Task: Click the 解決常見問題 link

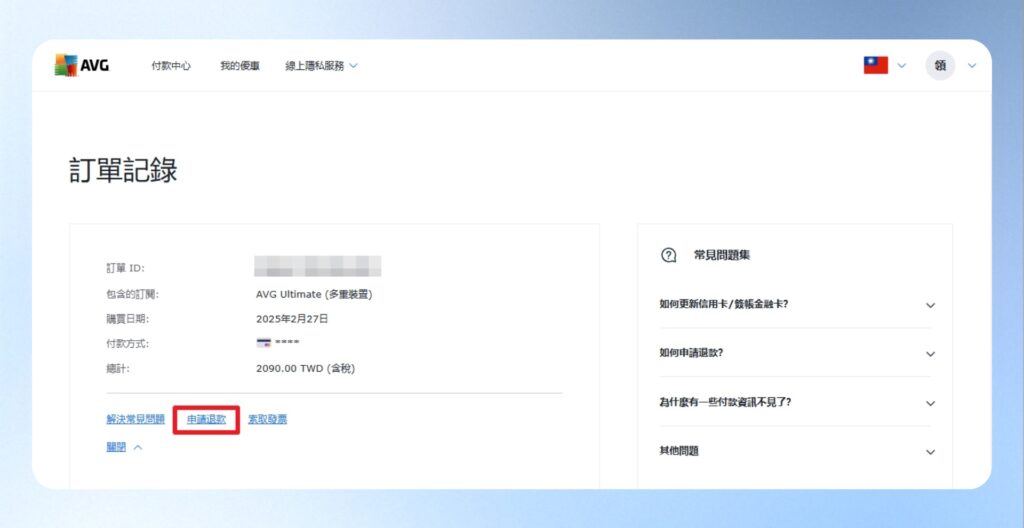Action: tap(135, 420)
